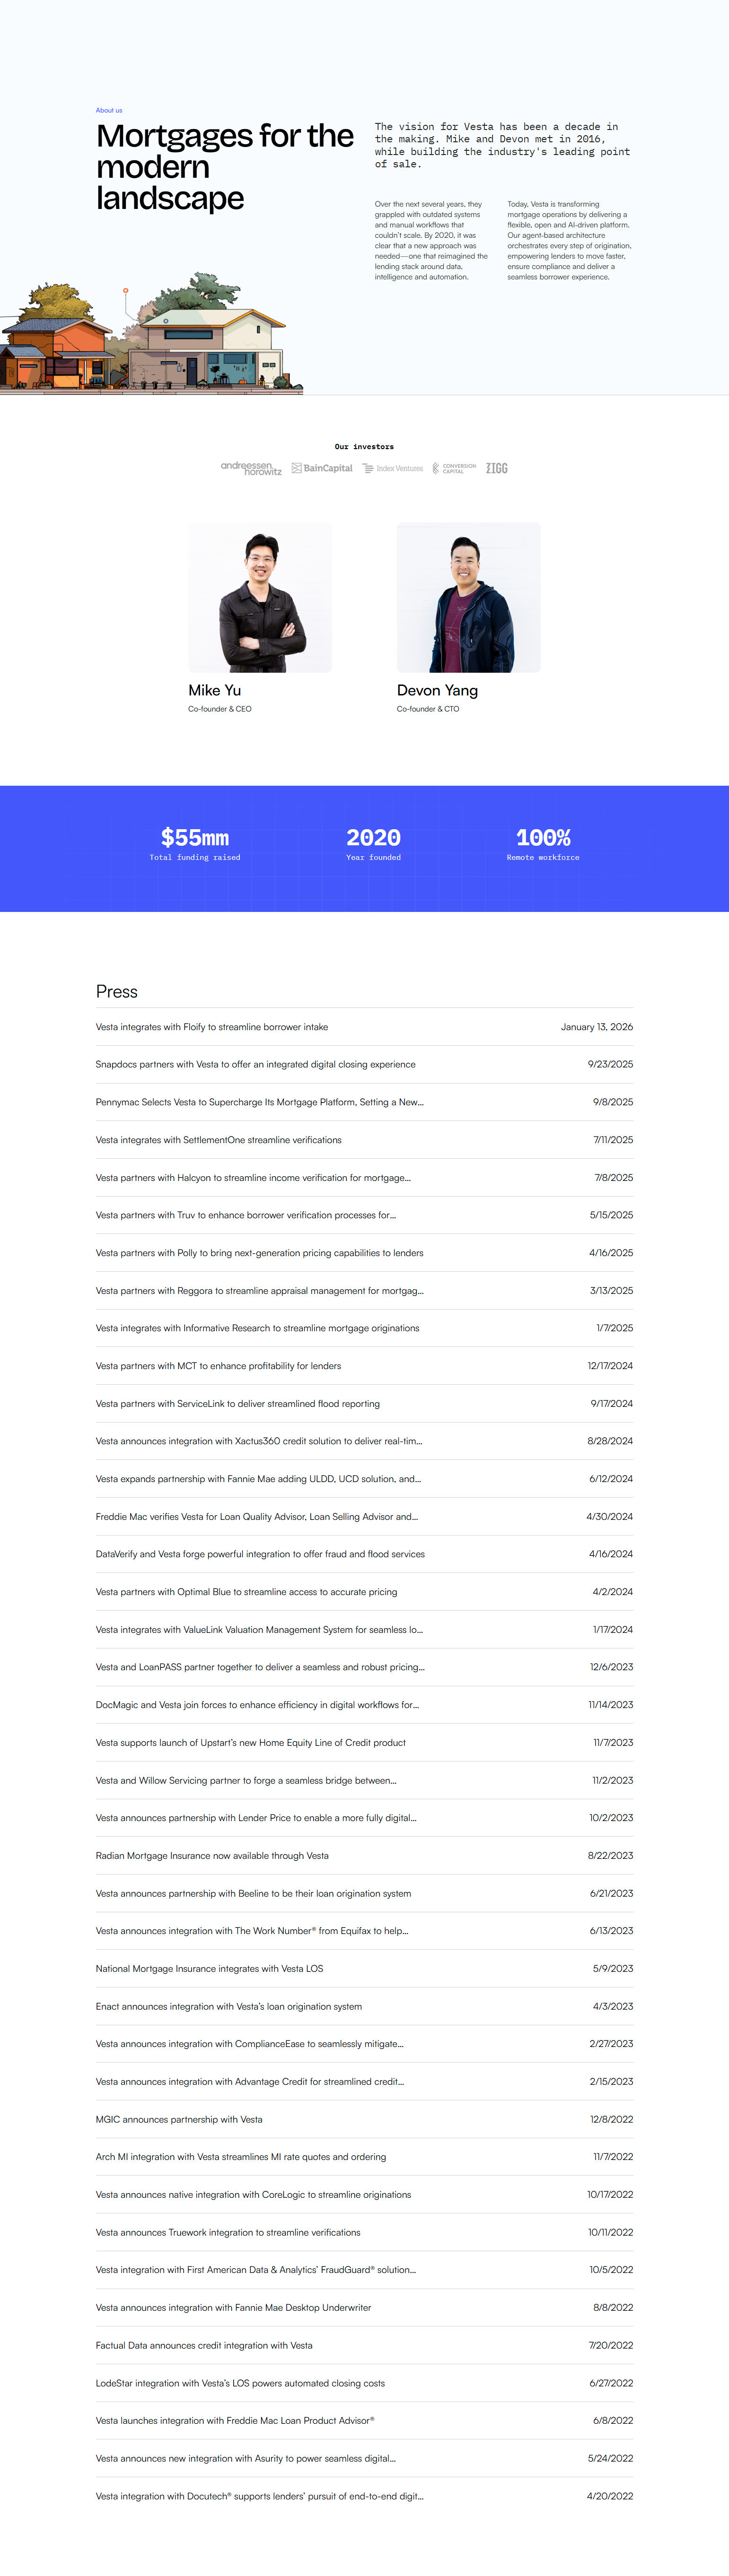Screen dimensions: 729x2576
Task: Open the Pennymac Selects Vesta article
Action: (259, 1102)
